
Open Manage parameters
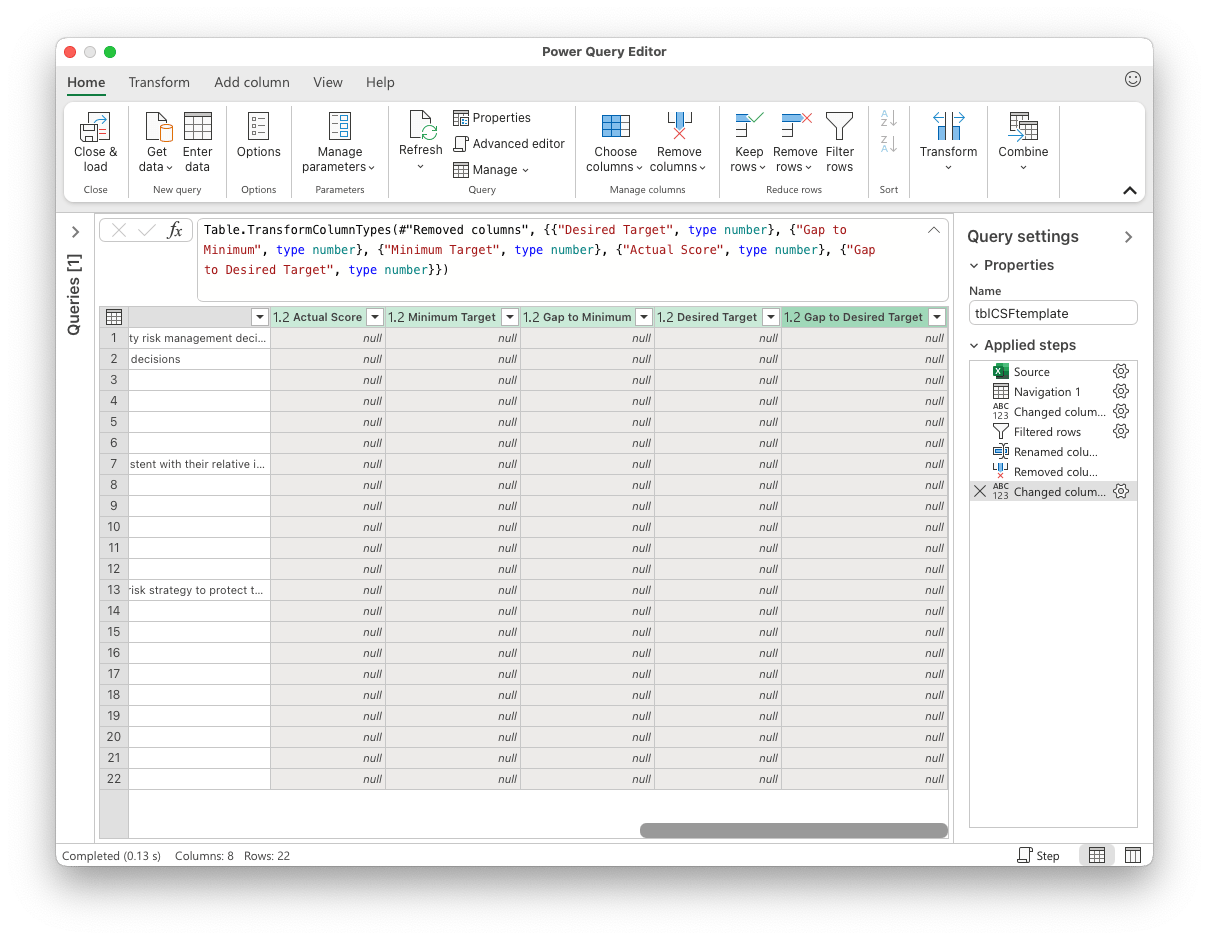[339, 141]
